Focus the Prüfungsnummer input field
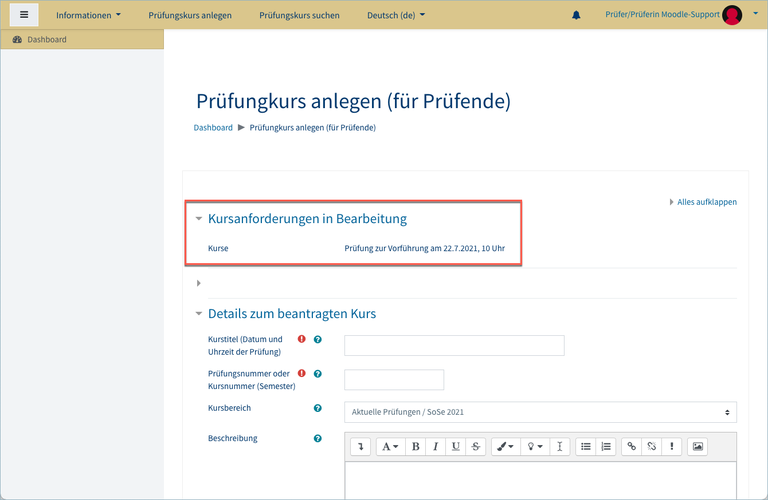The width and height of the screenshot is (768, 500). pyautogui.click(x=394, y=380)
